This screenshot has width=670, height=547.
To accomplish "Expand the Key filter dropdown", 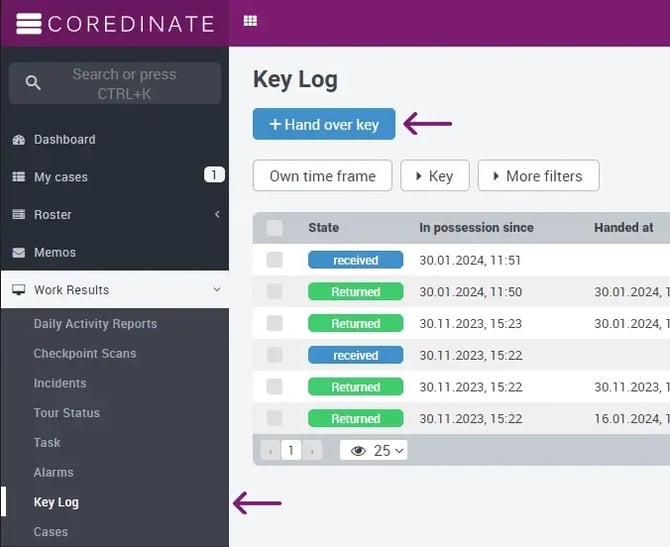I will [434, 176].
